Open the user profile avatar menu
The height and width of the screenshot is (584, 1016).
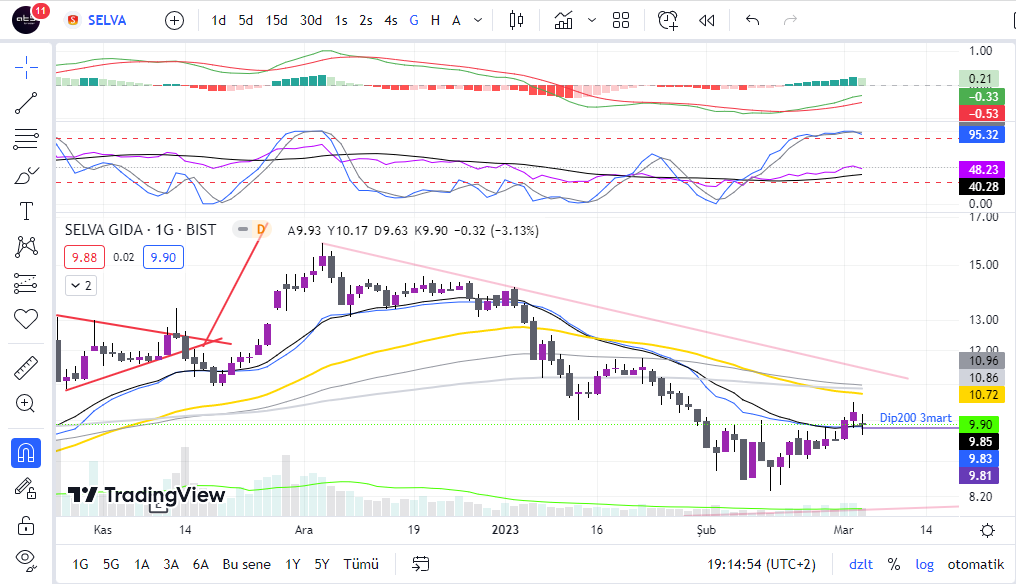(x=26, y=20)
